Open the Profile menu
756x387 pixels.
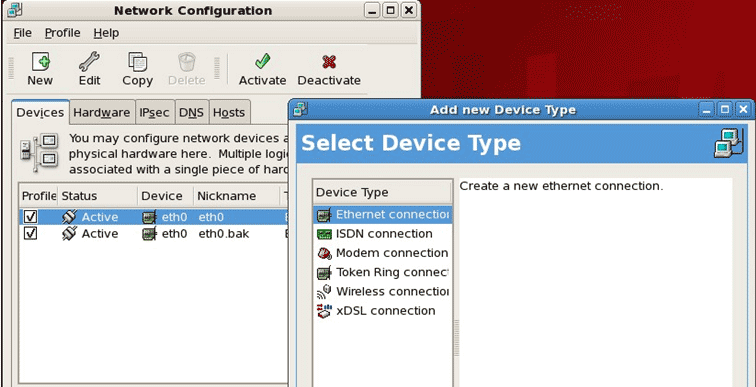pyautogui.click(x=63, y=33)
